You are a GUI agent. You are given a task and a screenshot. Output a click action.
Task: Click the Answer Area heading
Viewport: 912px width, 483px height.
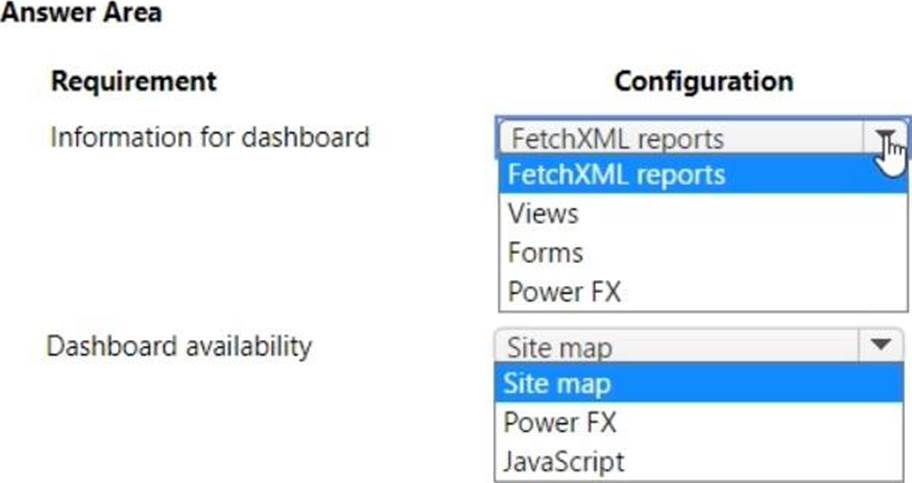tap(80, 13)
